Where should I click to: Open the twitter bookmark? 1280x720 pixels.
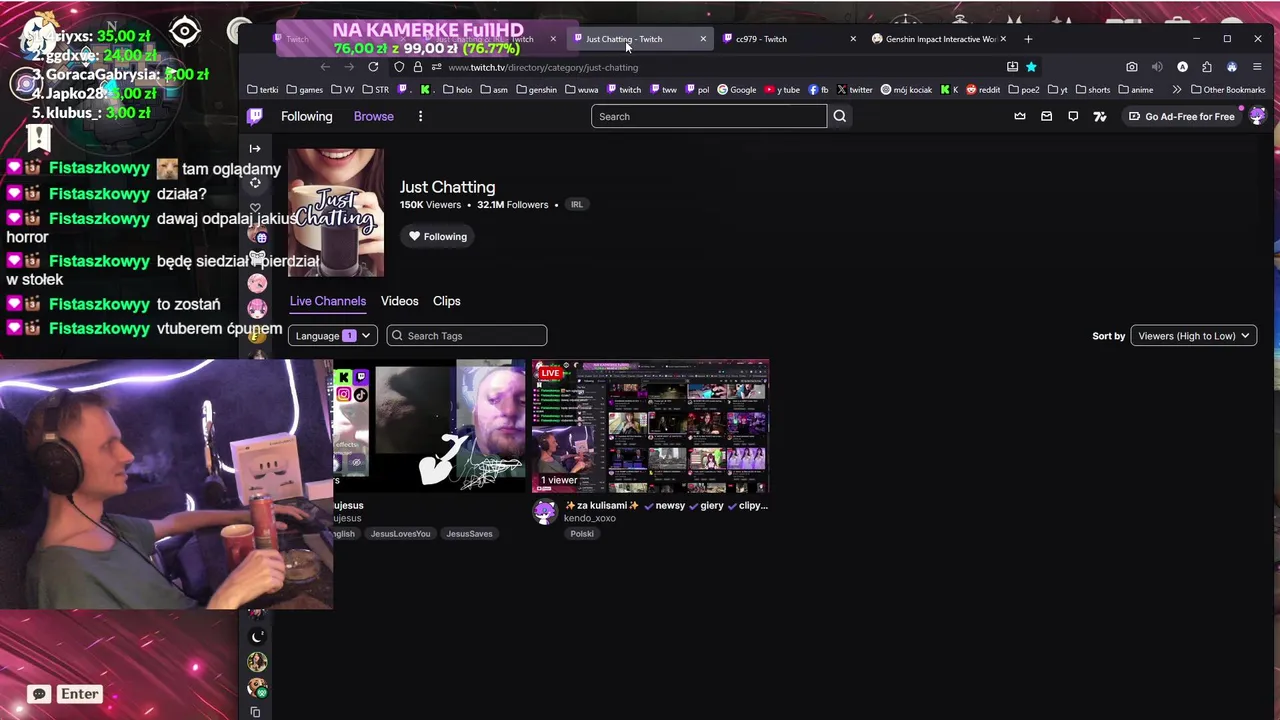tap(854, 89)
